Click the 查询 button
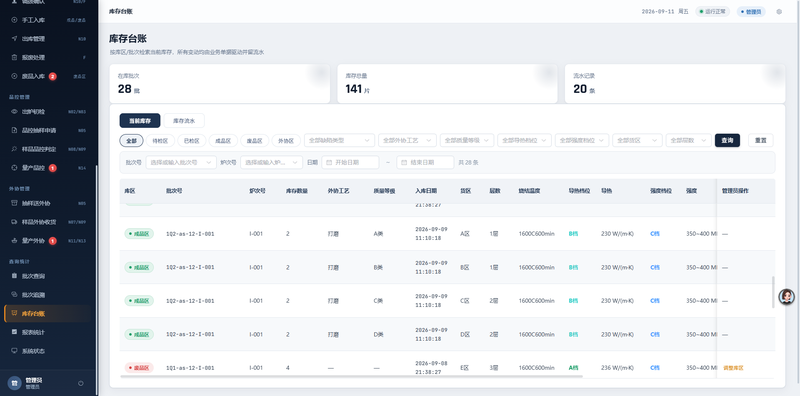The image size is (800, 396). [x=727, y=140]
